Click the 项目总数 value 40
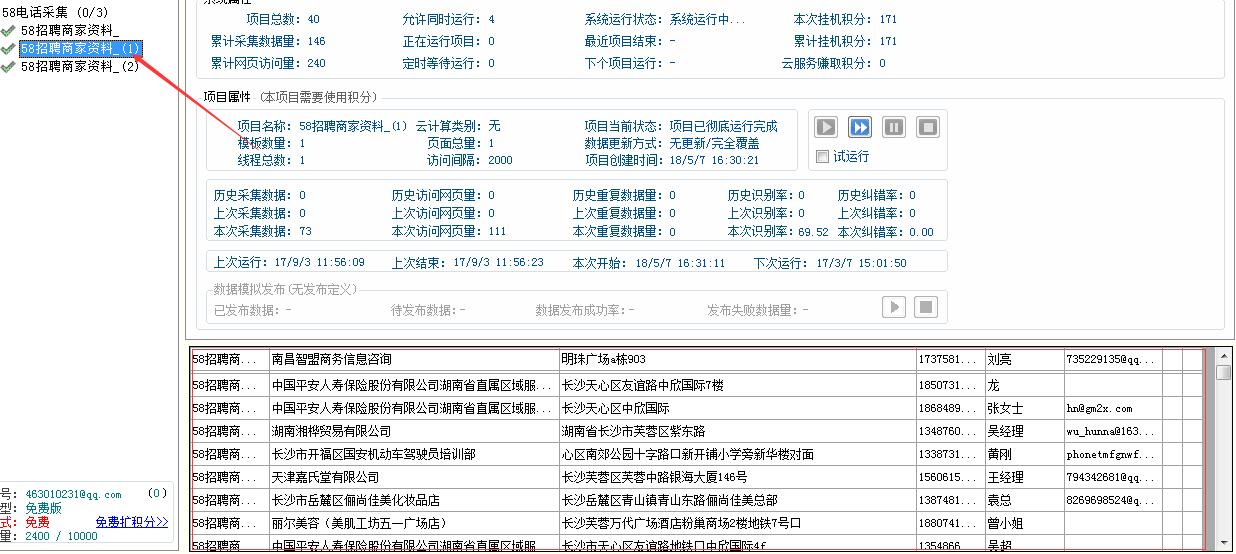The height and width of the screenshot is (554, 1236). 314,19
